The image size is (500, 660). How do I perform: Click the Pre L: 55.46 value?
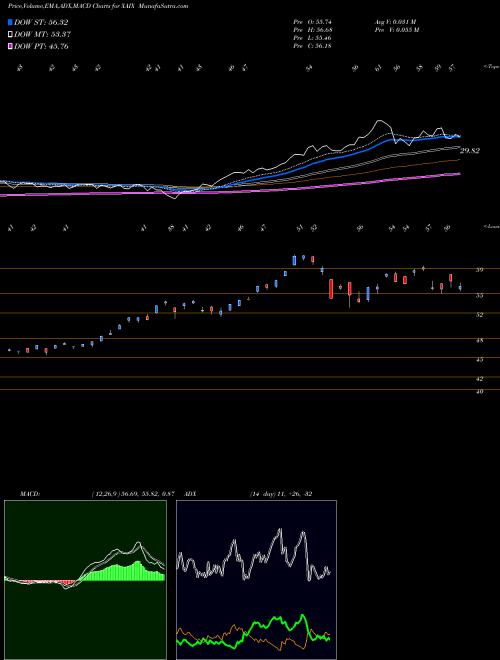(x=313, y=38)
